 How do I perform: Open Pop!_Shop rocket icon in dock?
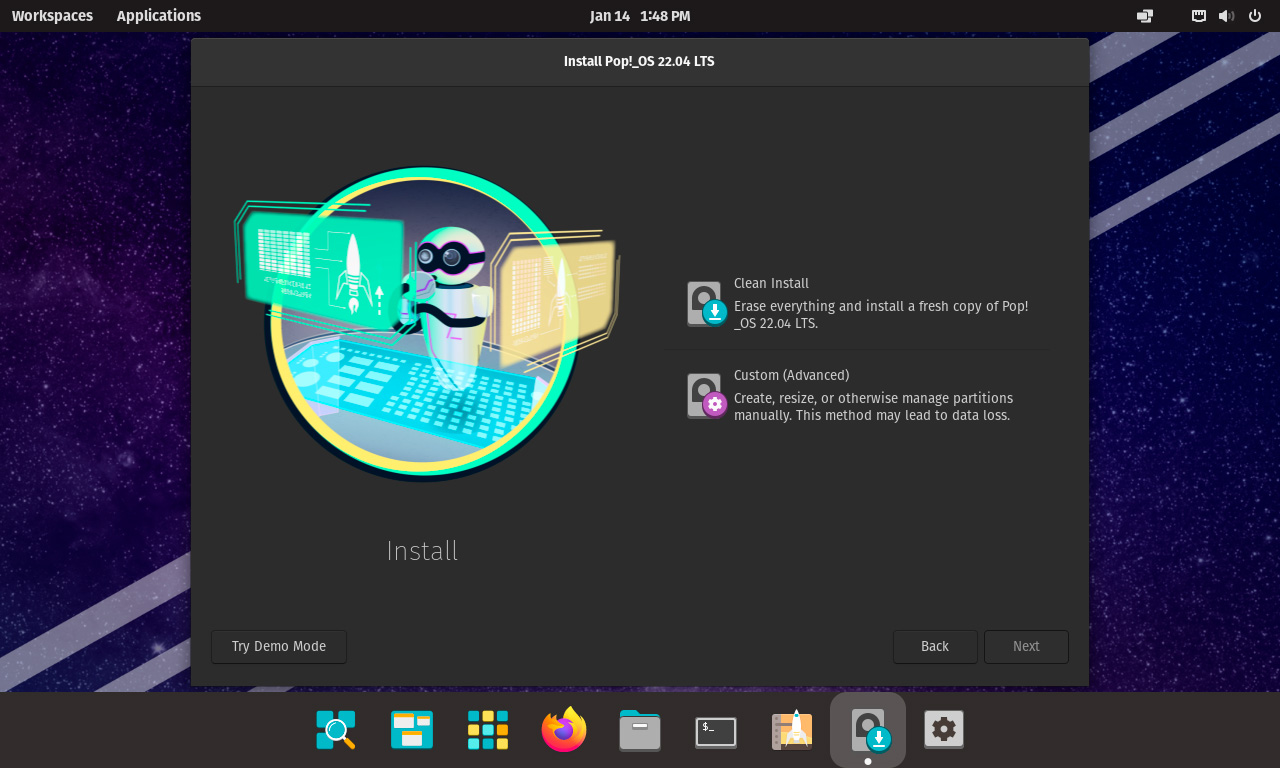pyautogui.click(x=792, y=730)
